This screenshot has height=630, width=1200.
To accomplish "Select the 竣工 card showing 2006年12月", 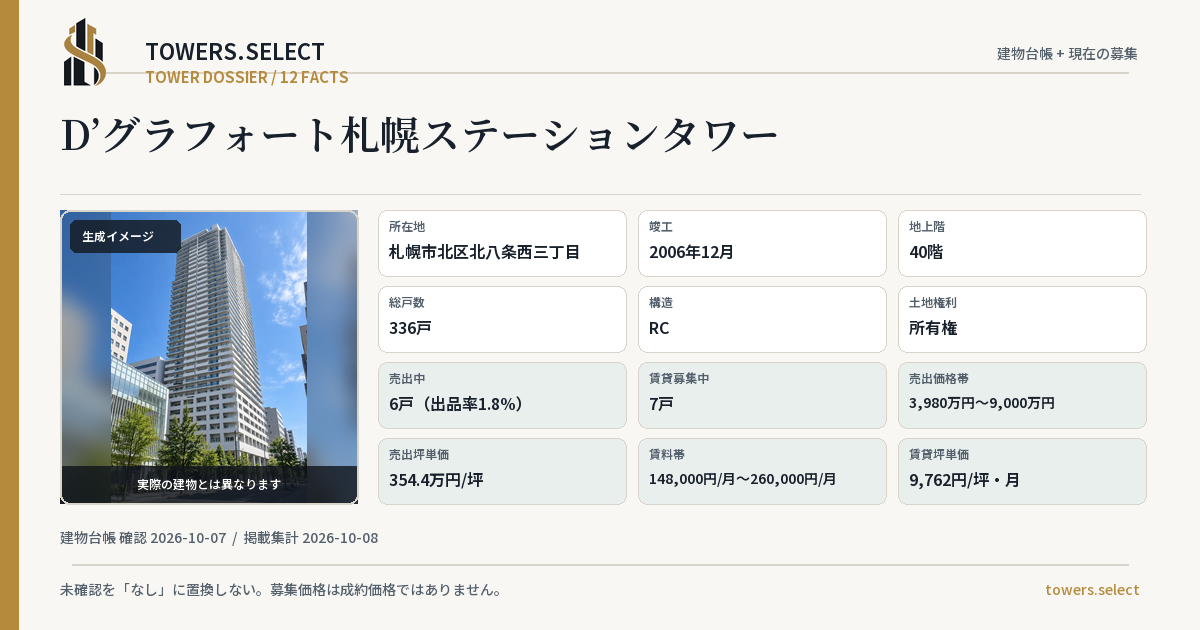I will click(x=762, y=243).
